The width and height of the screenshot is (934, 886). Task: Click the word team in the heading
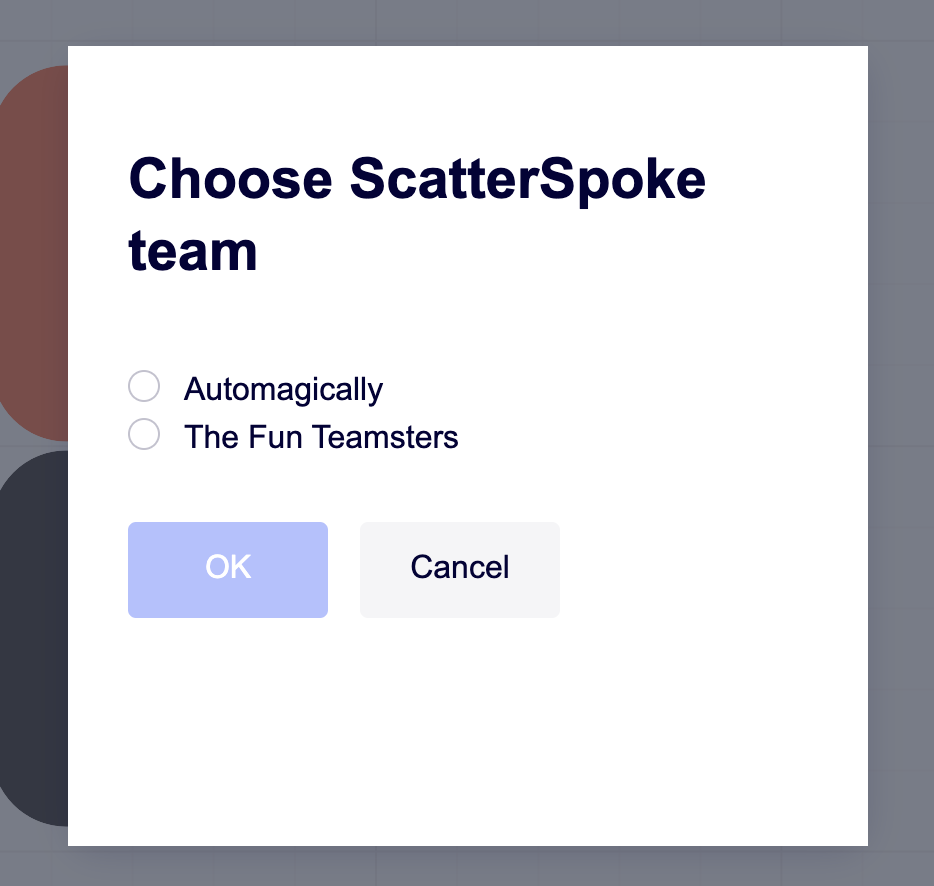[x=193, y=252]
